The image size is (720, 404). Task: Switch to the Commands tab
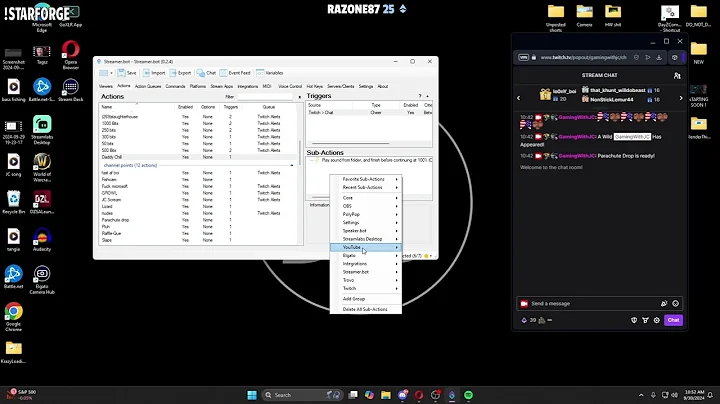175,86
